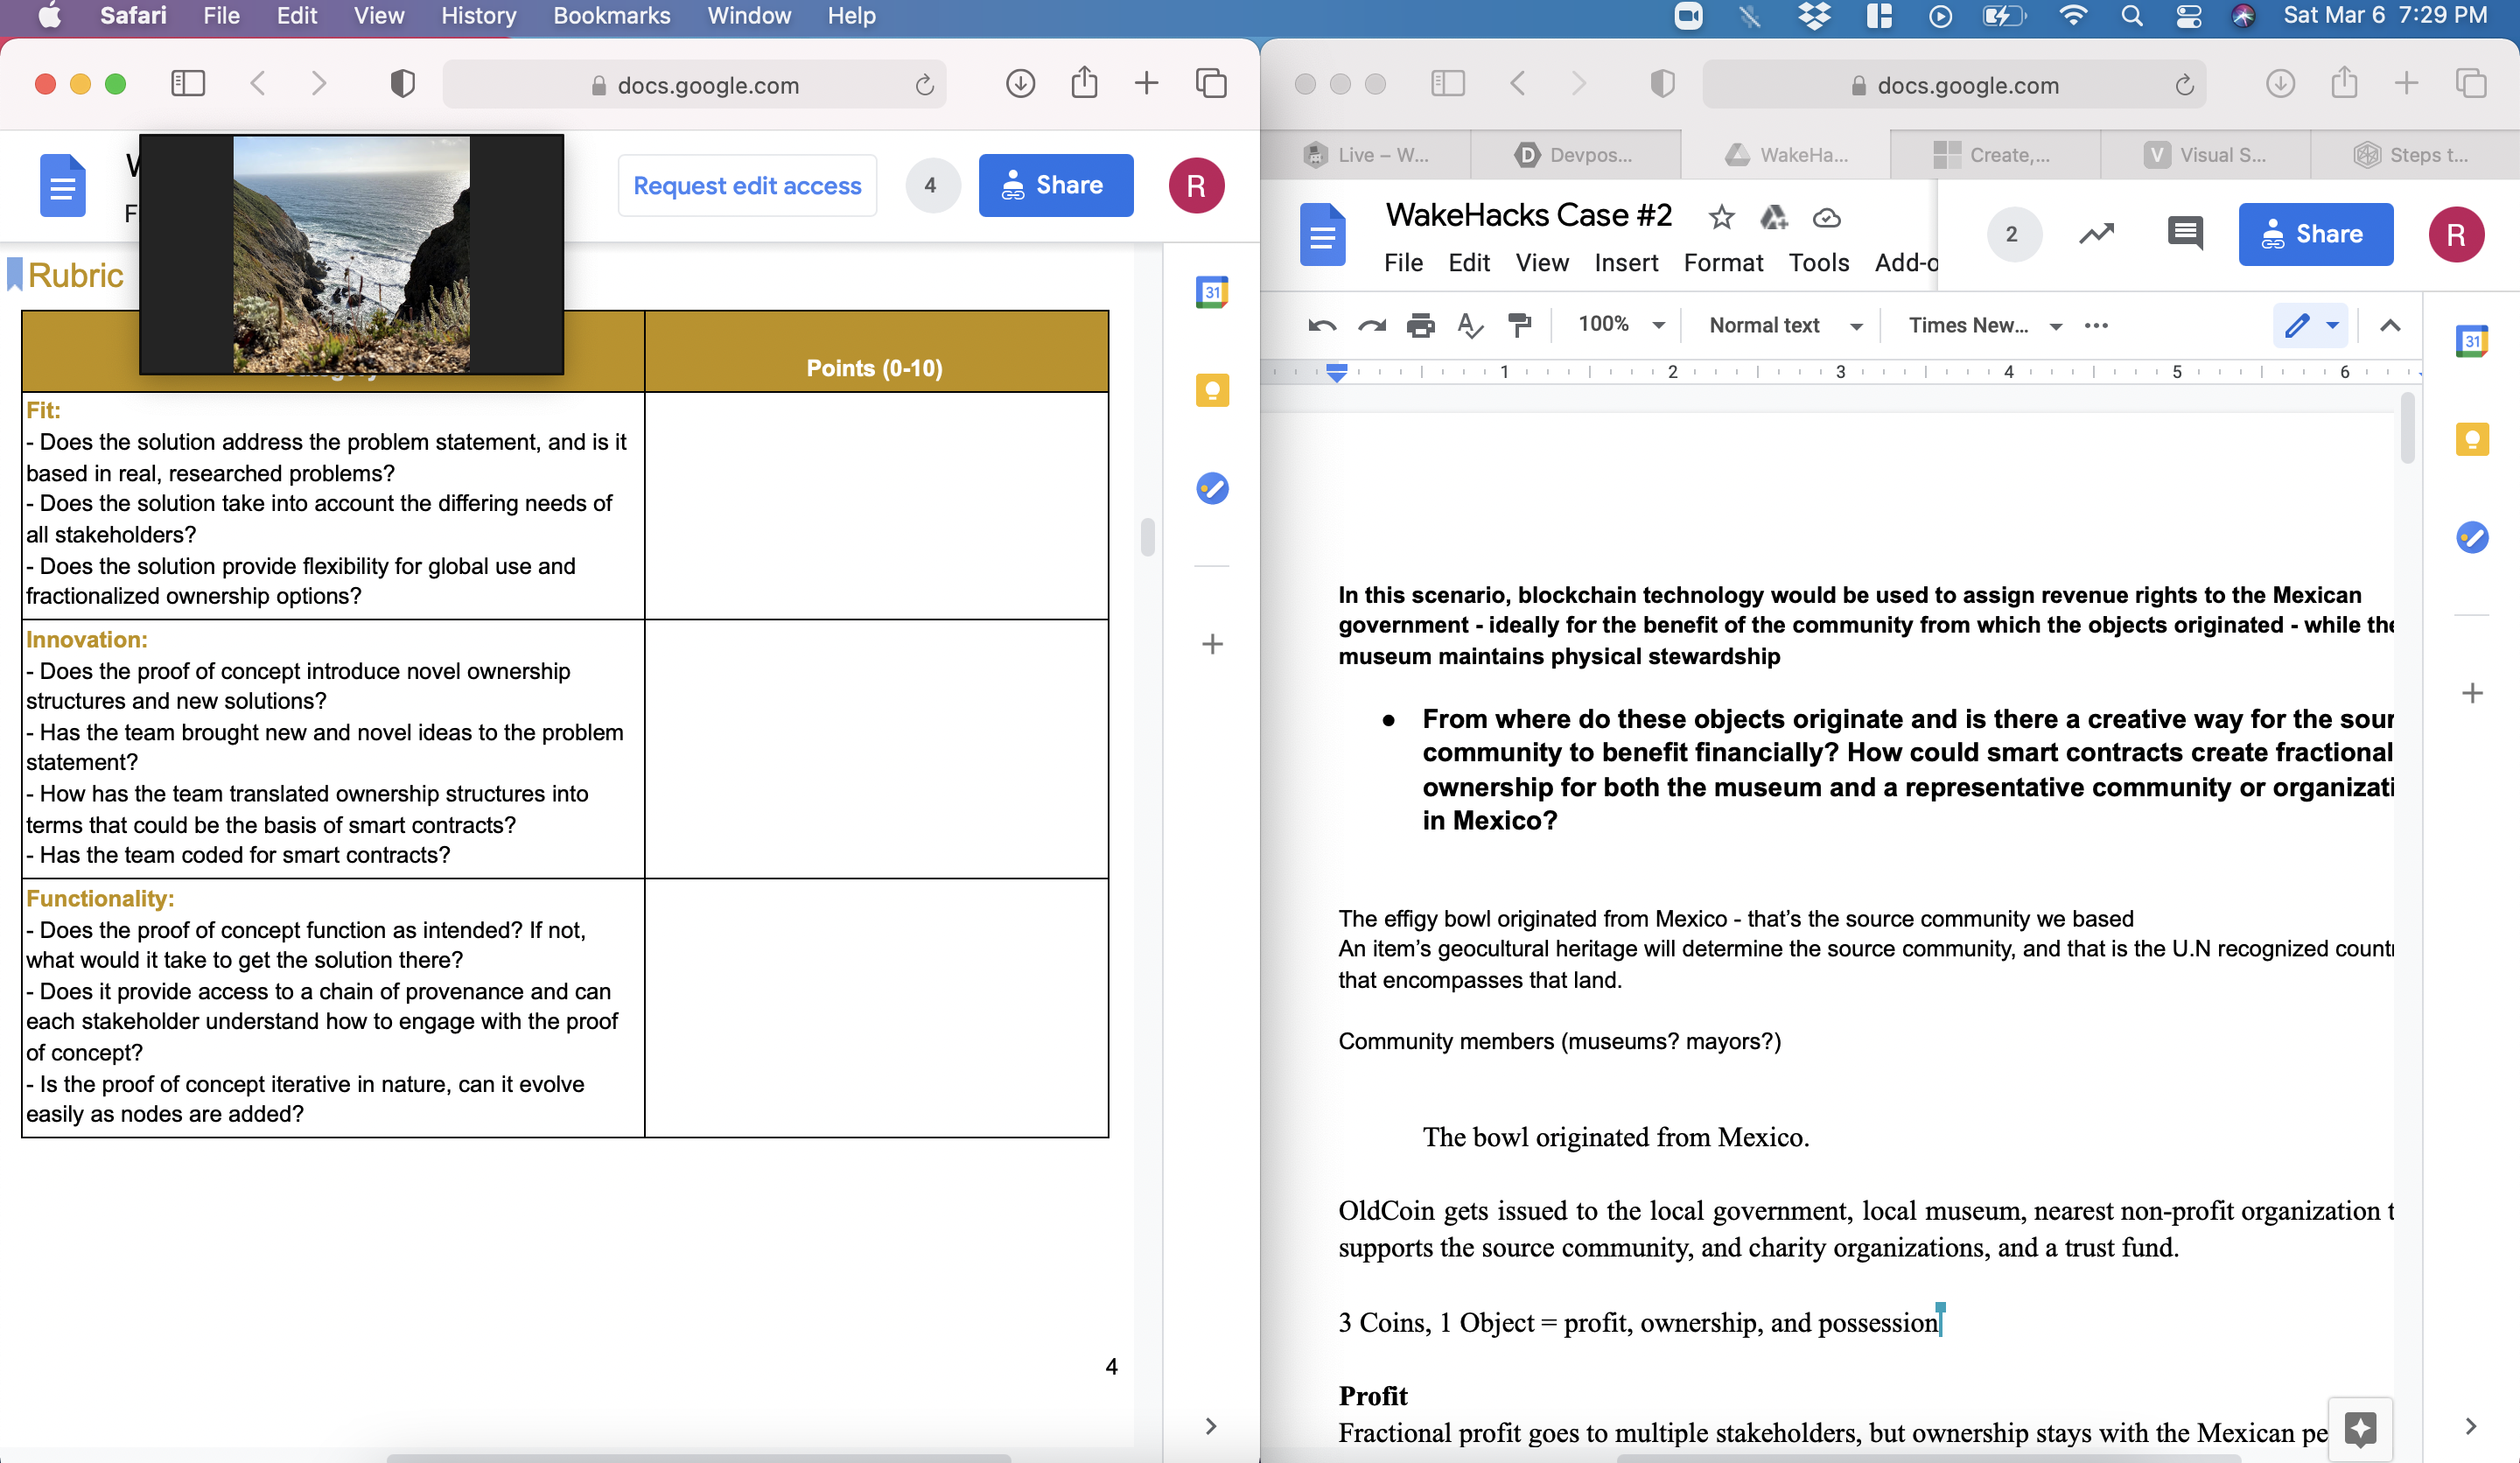Click the first-line indent marker on ruler
Viewport: 2520px width, 1463px height.
tap(1337, 367)
